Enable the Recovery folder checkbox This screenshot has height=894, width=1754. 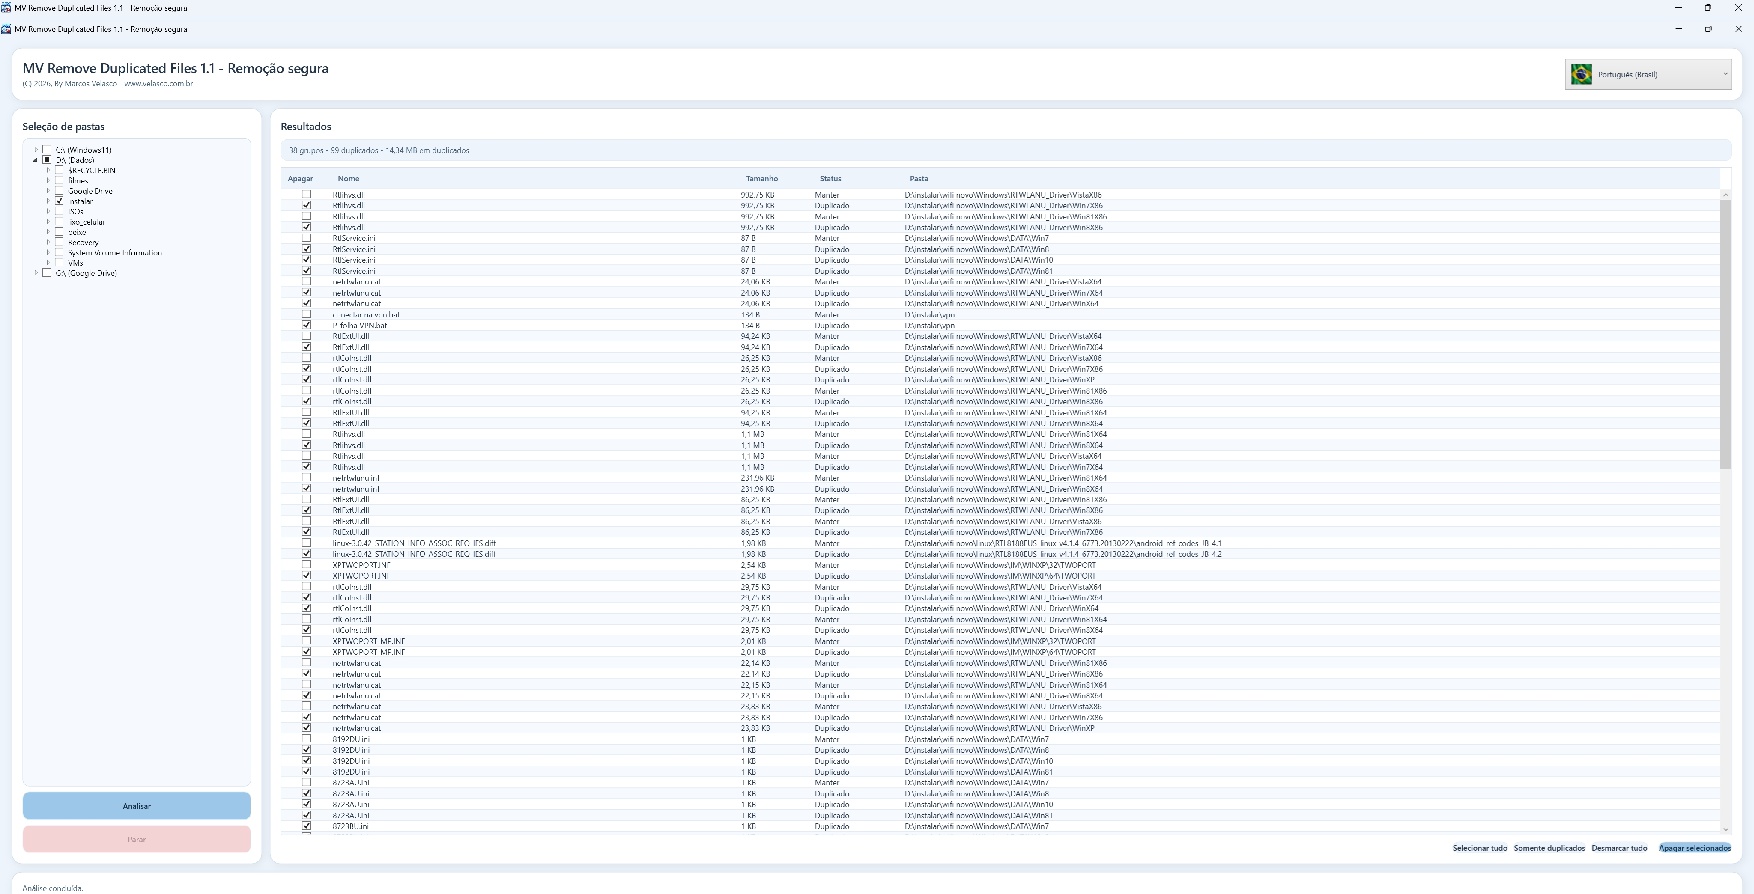tap(59, 242)
